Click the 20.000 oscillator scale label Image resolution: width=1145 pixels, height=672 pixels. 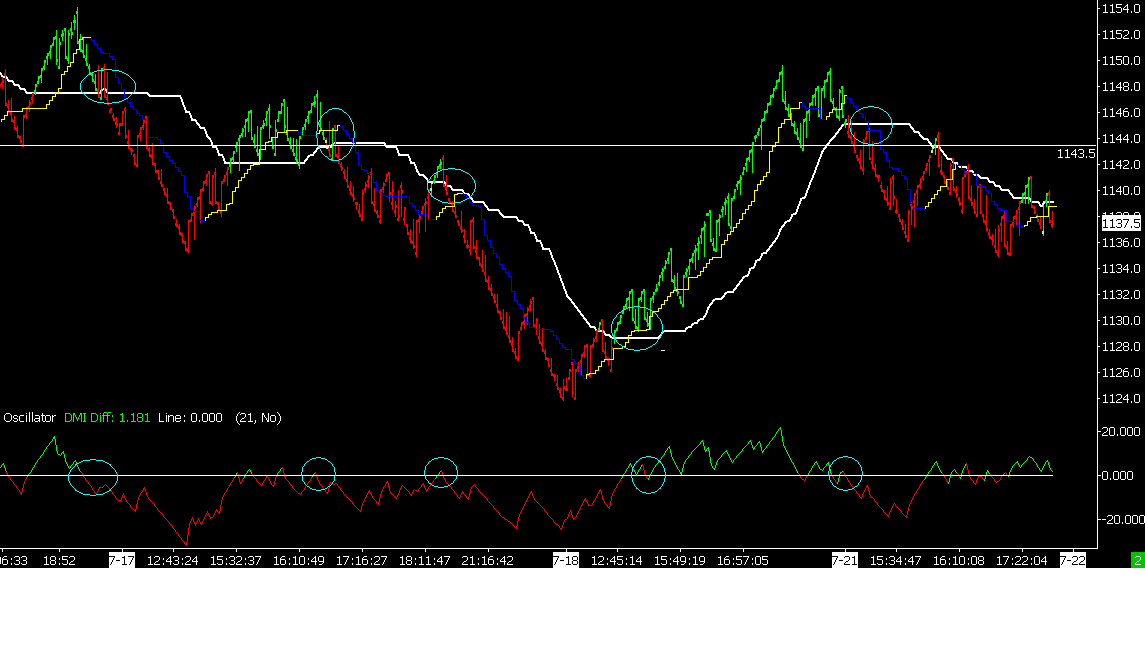tap(1121, 432)
